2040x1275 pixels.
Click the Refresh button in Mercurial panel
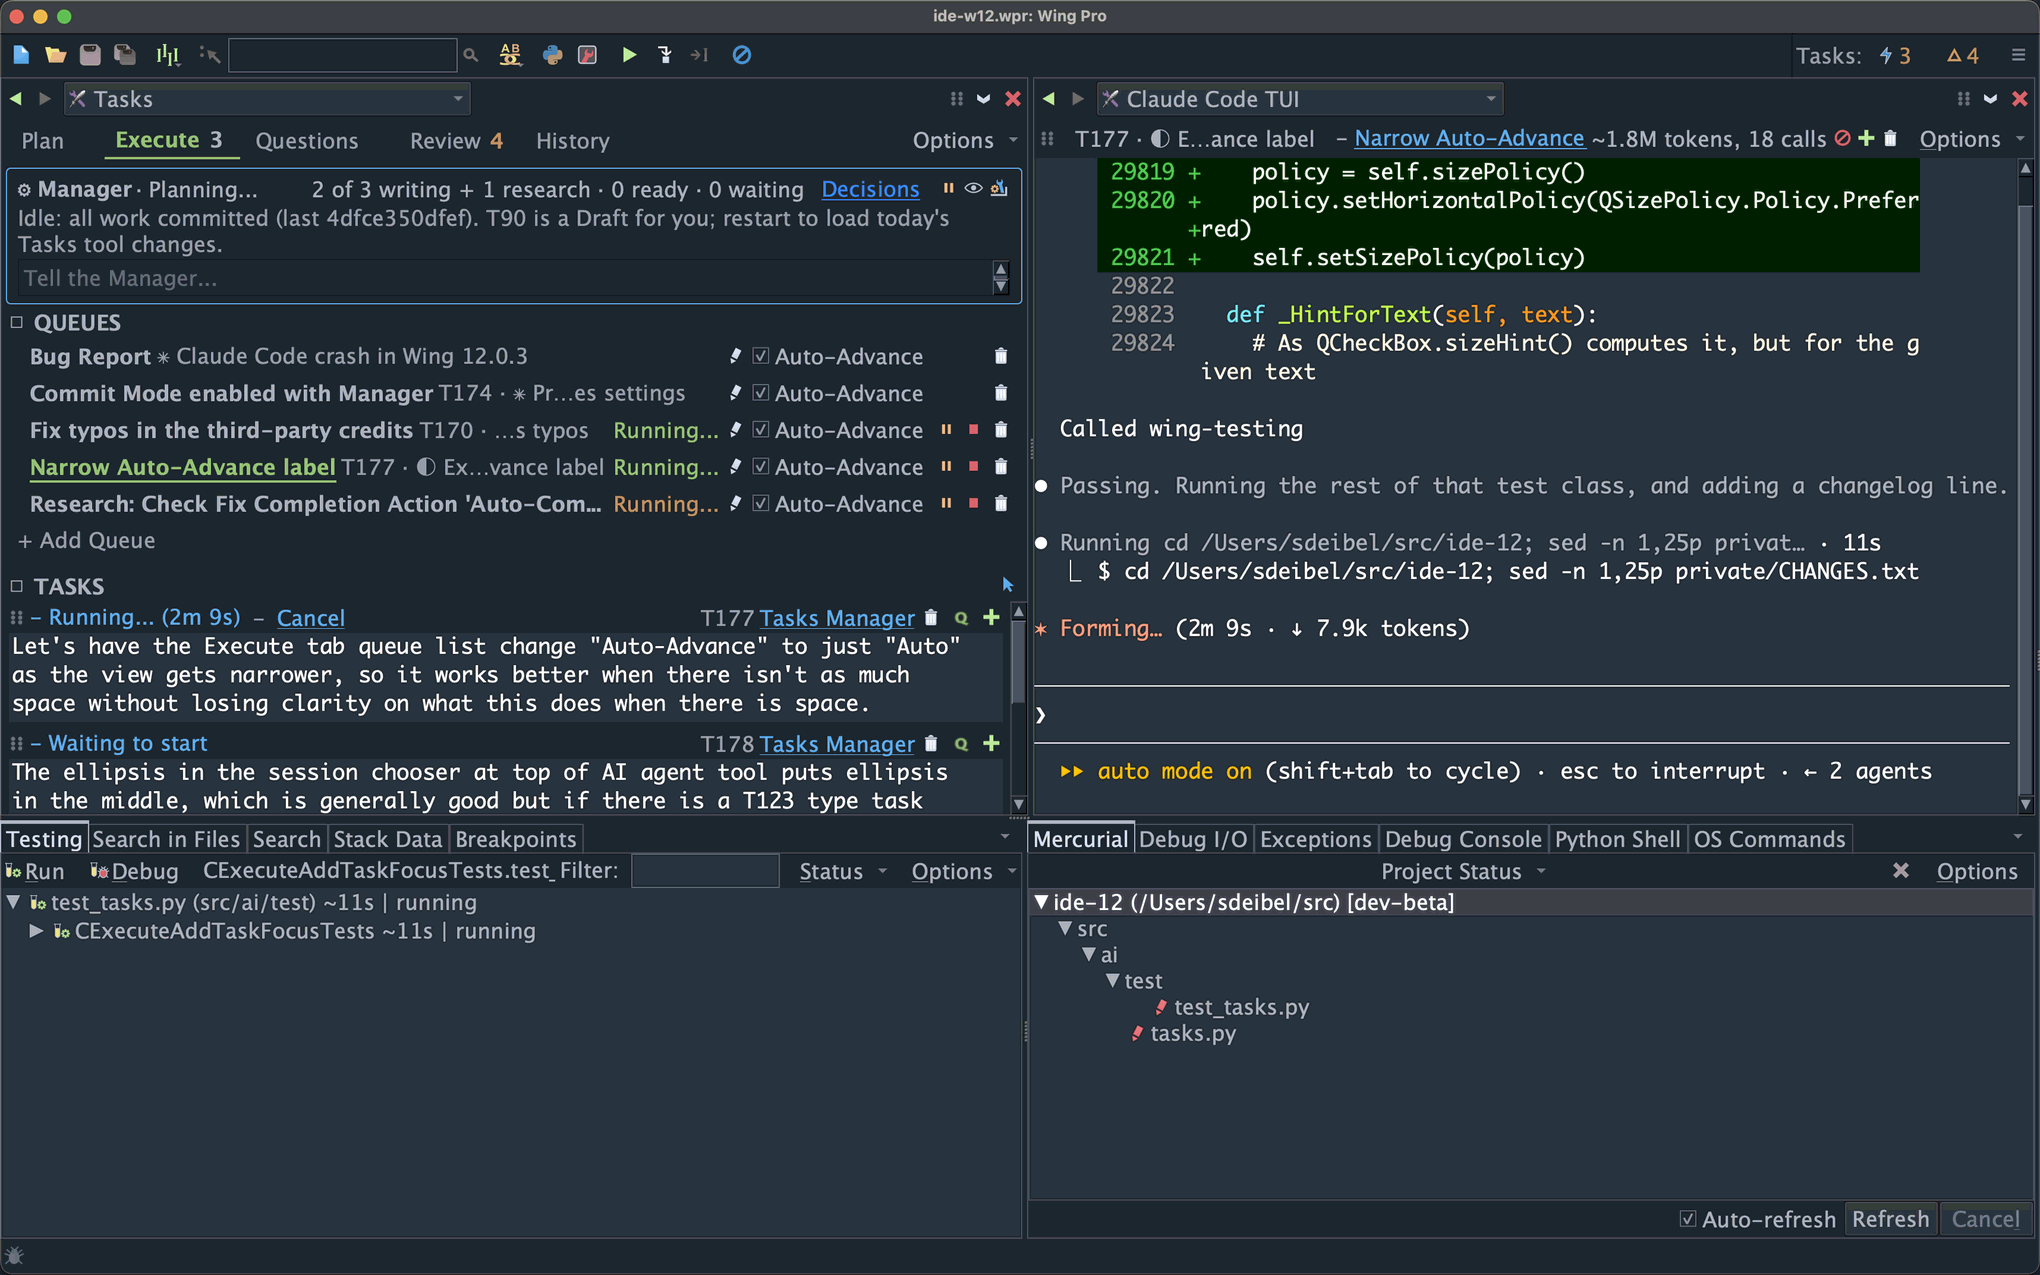[x=1890, y=1219]
